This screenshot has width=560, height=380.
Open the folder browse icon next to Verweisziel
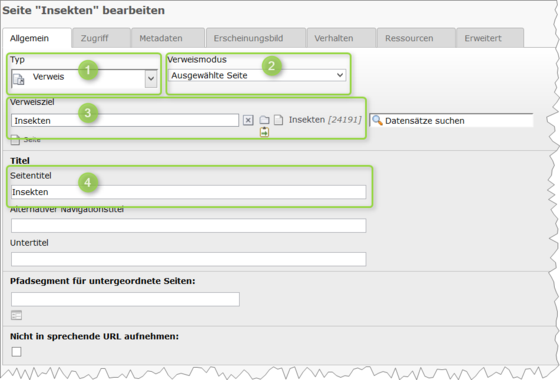coord(264,120)
